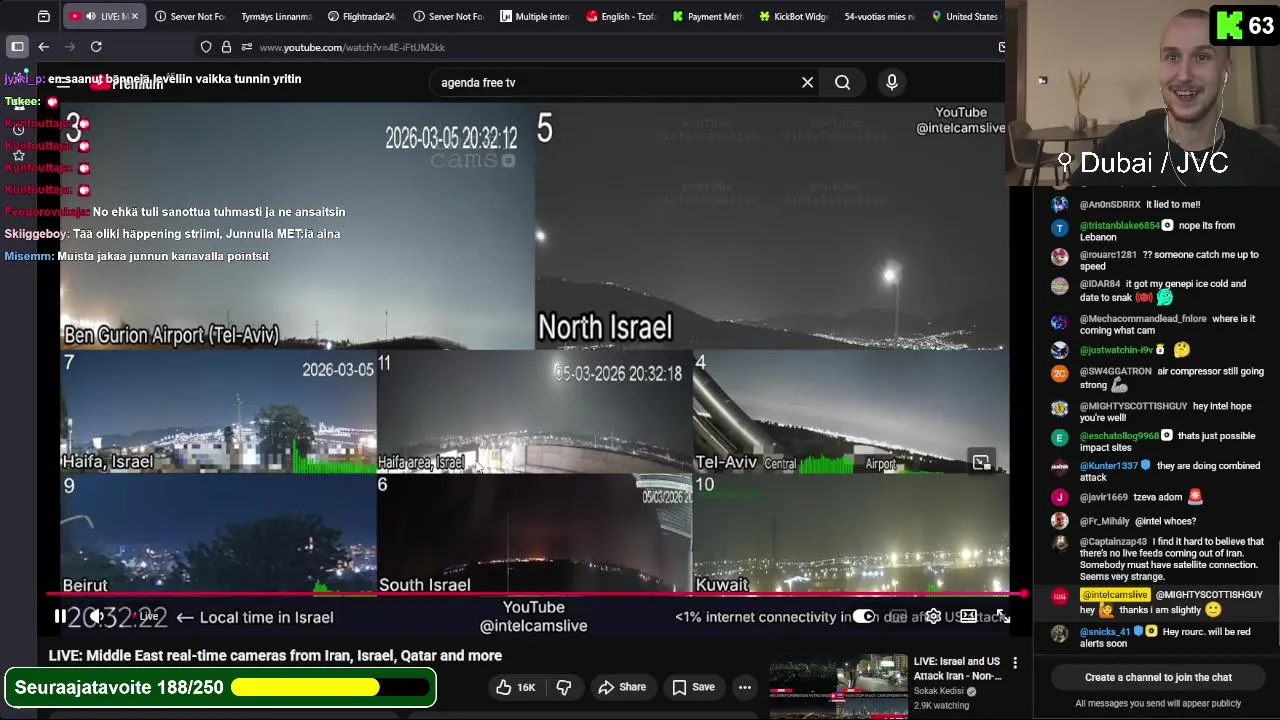The height and width of the screenshot is (720, 1280).
Task: Click the YouTube search magnifier button
Action: [x=843, y=83]
